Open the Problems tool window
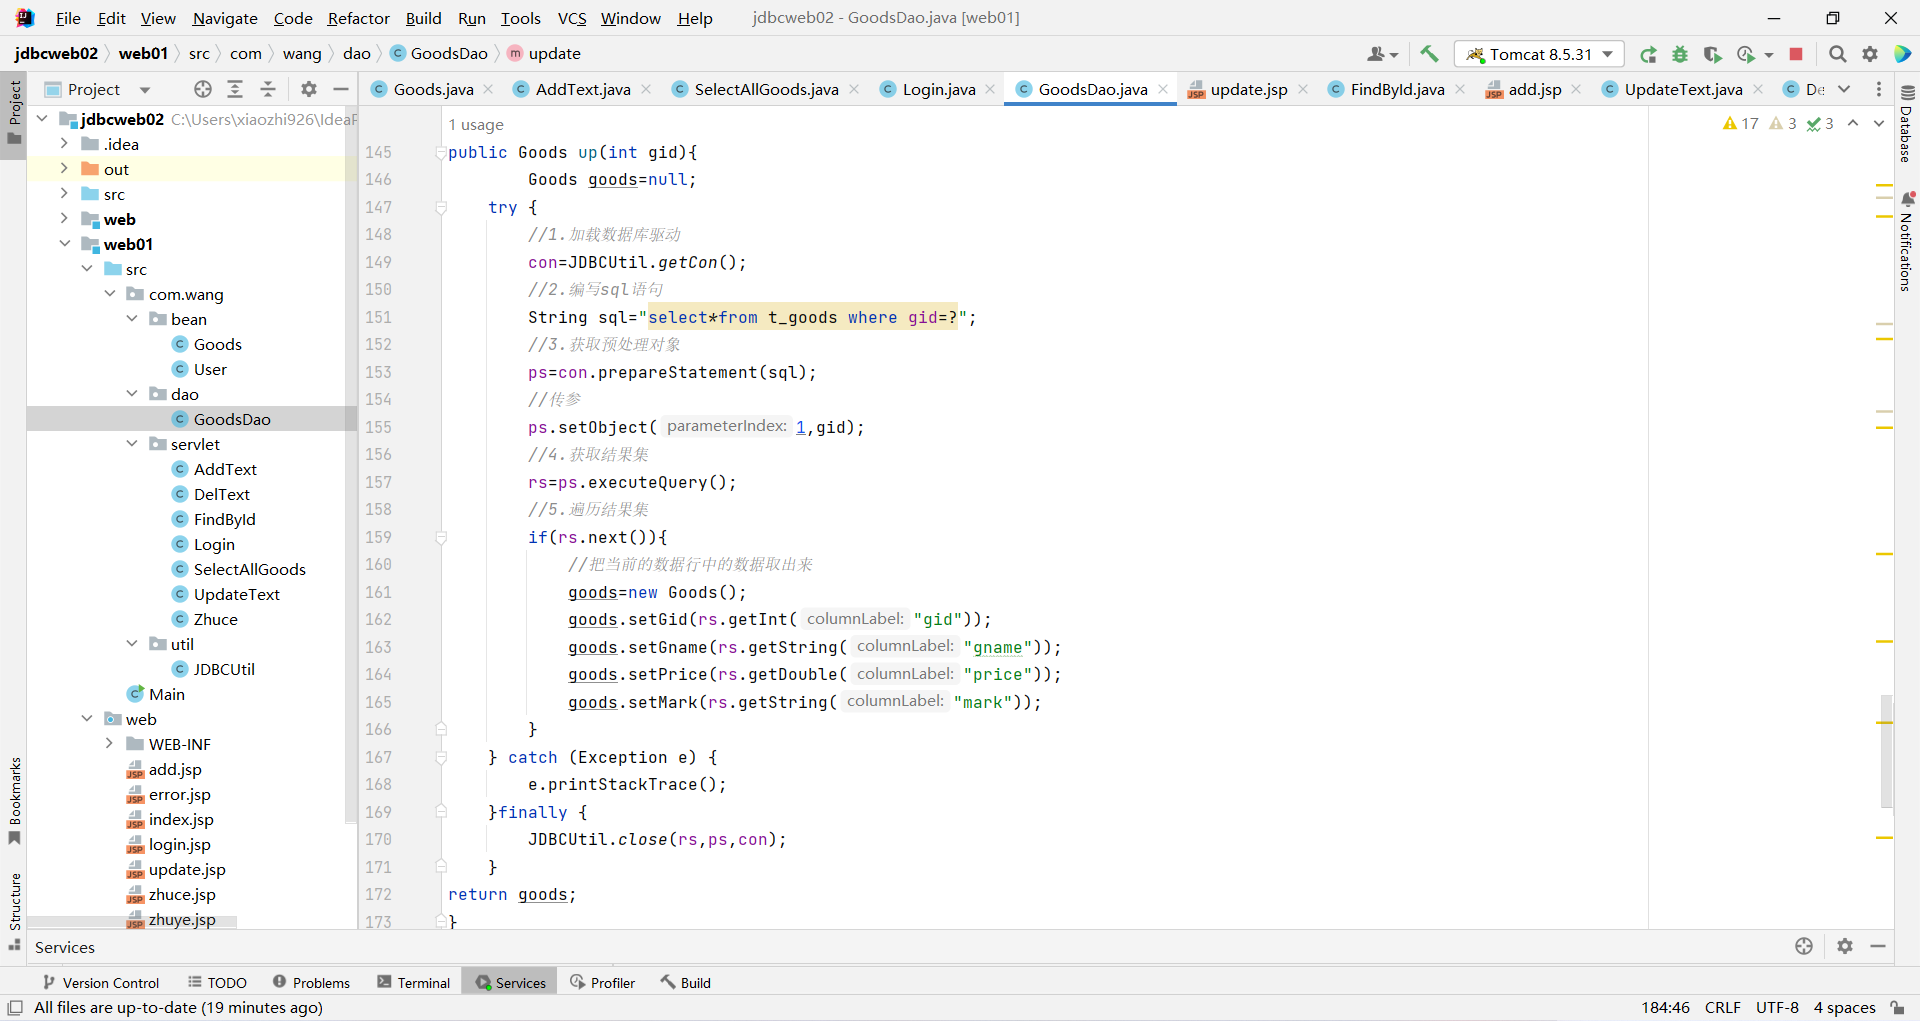1920x1021 pixels. click(311, 983)
